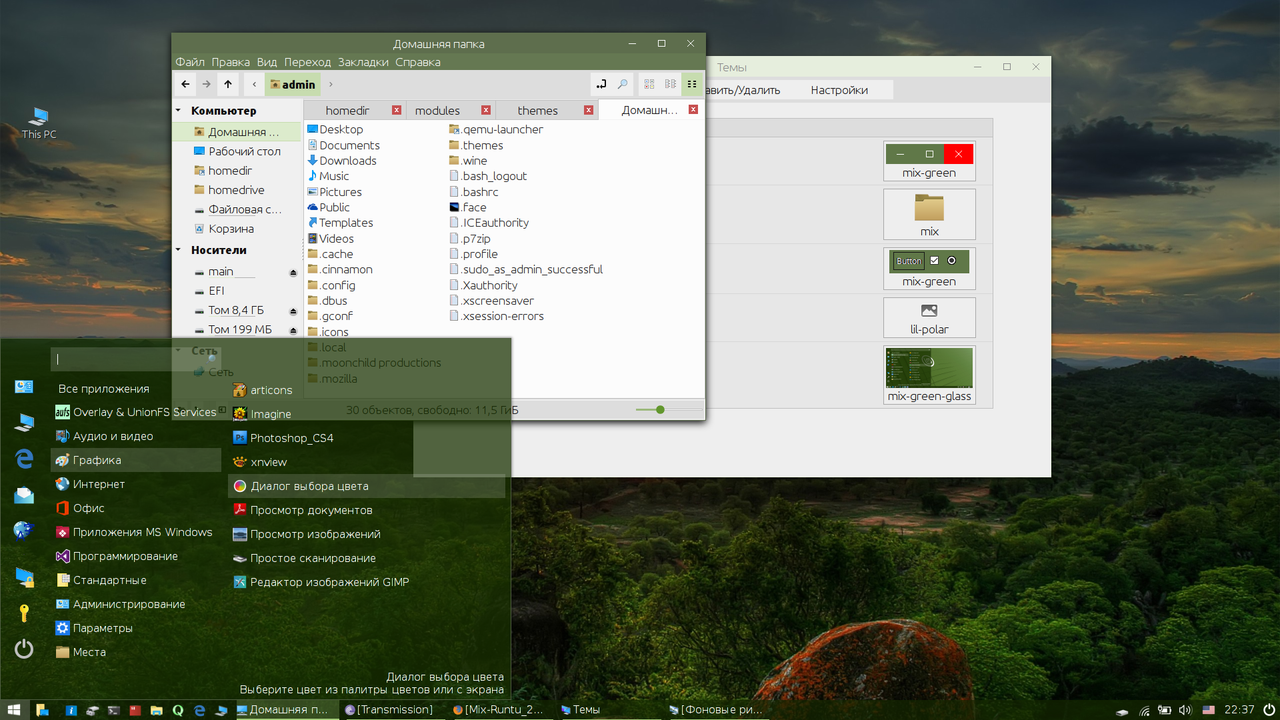
Task: Switch to icon view mode
Action: [x=648, y=85]
